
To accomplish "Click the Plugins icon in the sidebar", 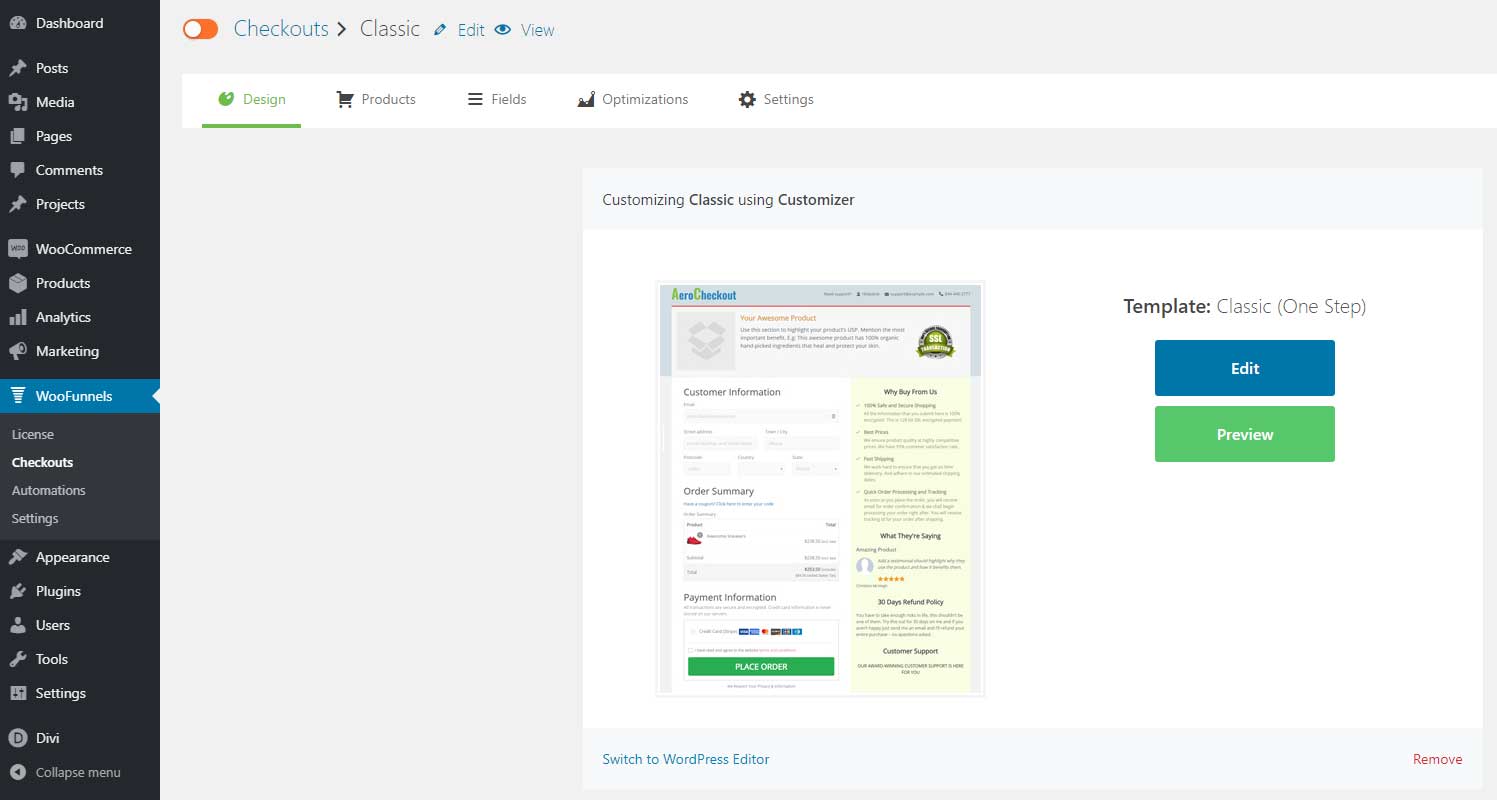I will point(17,591).
